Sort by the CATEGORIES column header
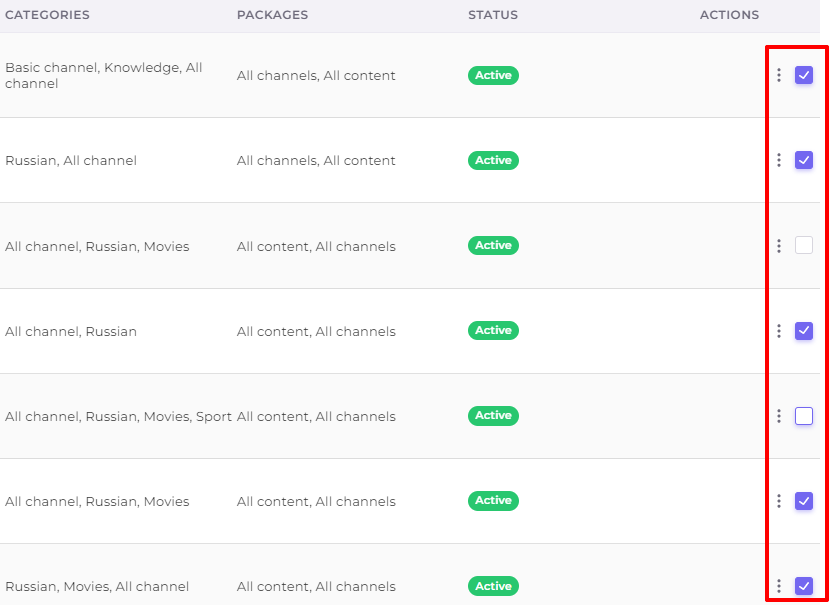The image size is (837, 605). [48, 15]
